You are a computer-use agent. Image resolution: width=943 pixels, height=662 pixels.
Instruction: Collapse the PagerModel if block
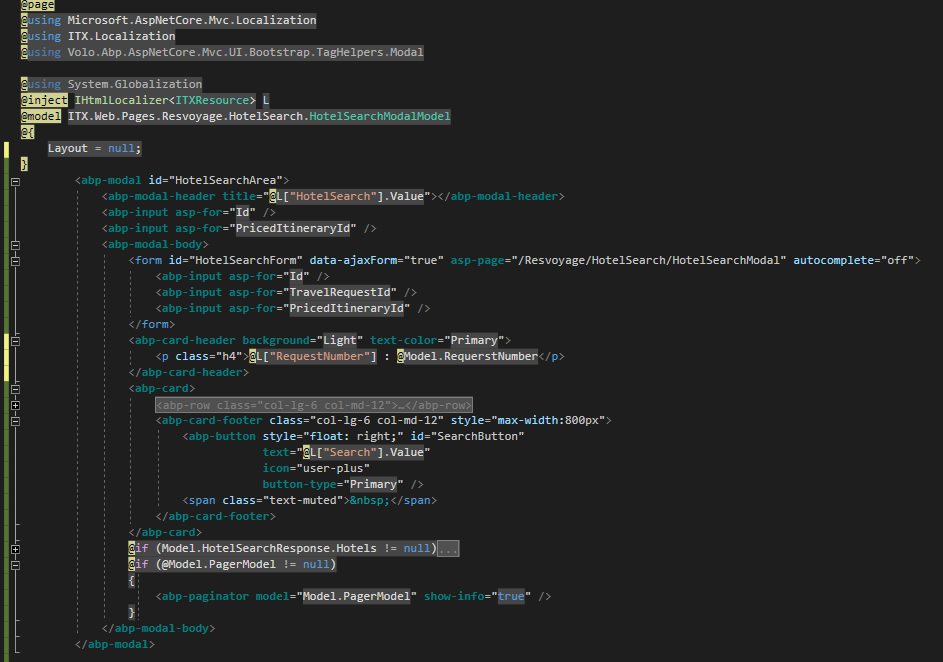click(15, 565)
